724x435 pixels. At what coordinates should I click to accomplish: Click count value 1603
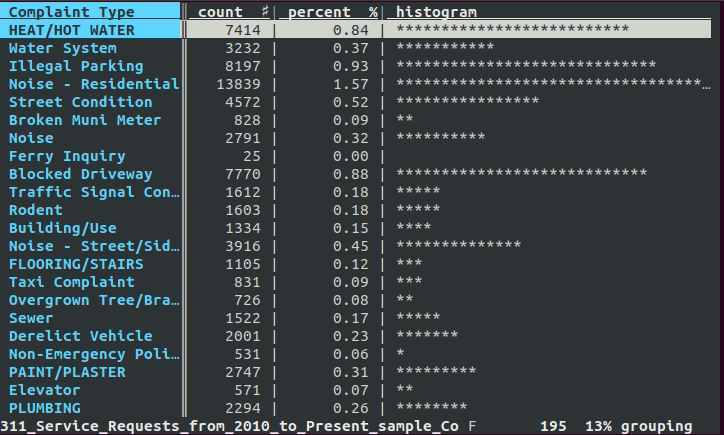[243, 210]
